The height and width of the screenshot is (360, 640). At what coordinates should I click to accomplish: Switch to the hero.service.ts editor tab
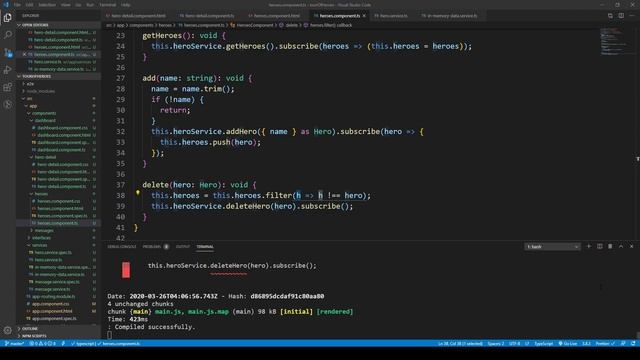click(394, 16)
